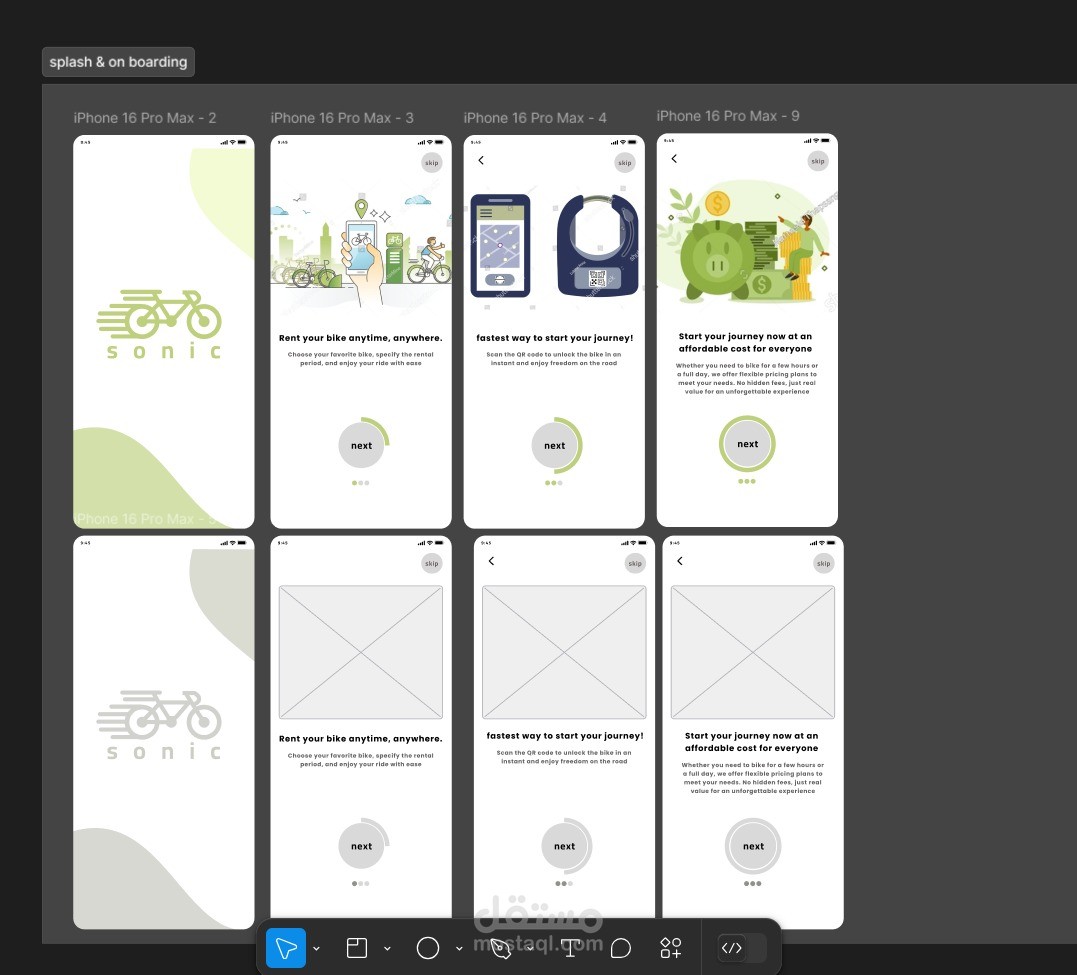
Task: Select frame label 'iPhone 16 Pro Max - 9'
Action: [728, 116]
